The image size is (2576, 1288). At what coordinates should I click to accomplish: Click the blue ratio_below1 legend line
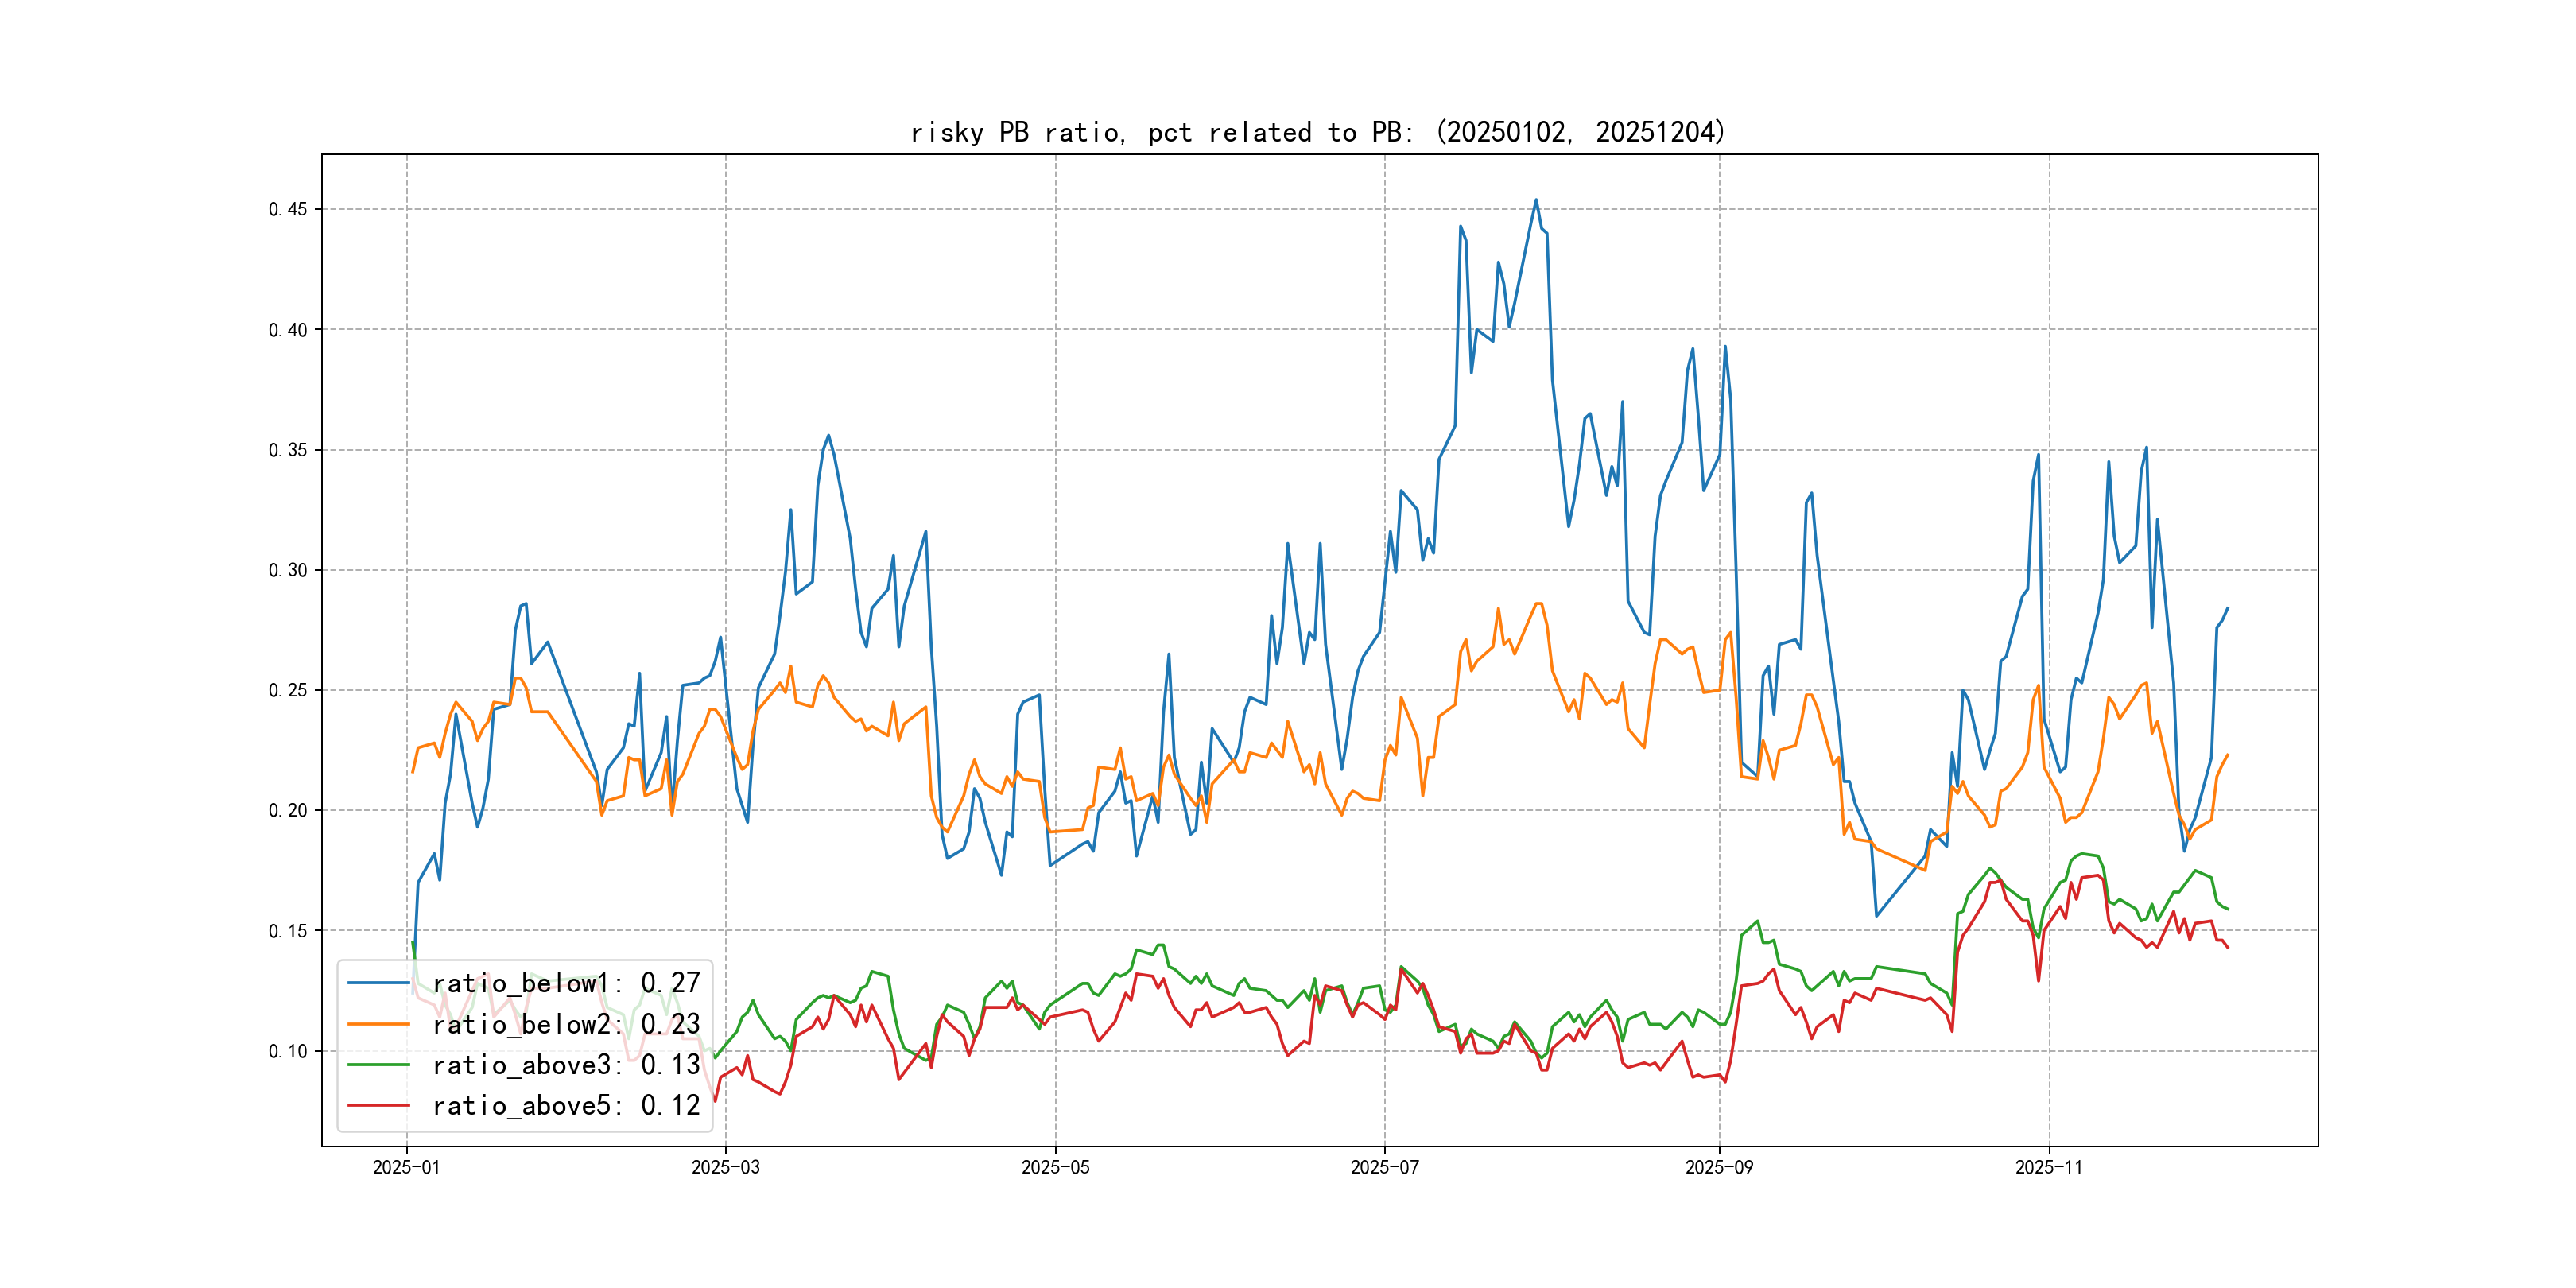pos(378,983)
